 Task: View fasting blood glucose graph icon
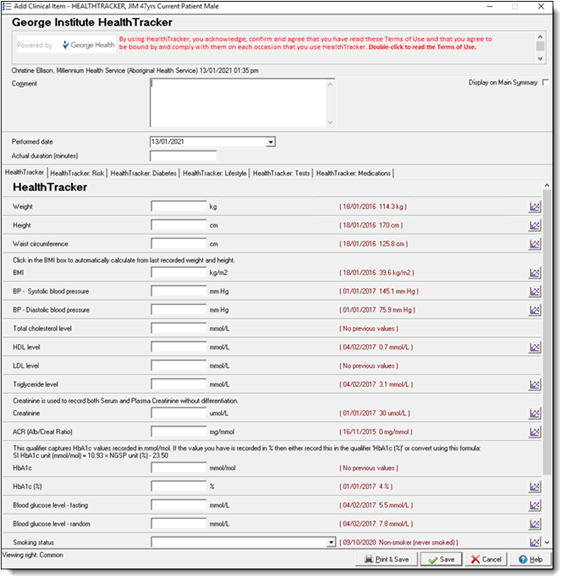pyautogui.click(x=534, y=505)
